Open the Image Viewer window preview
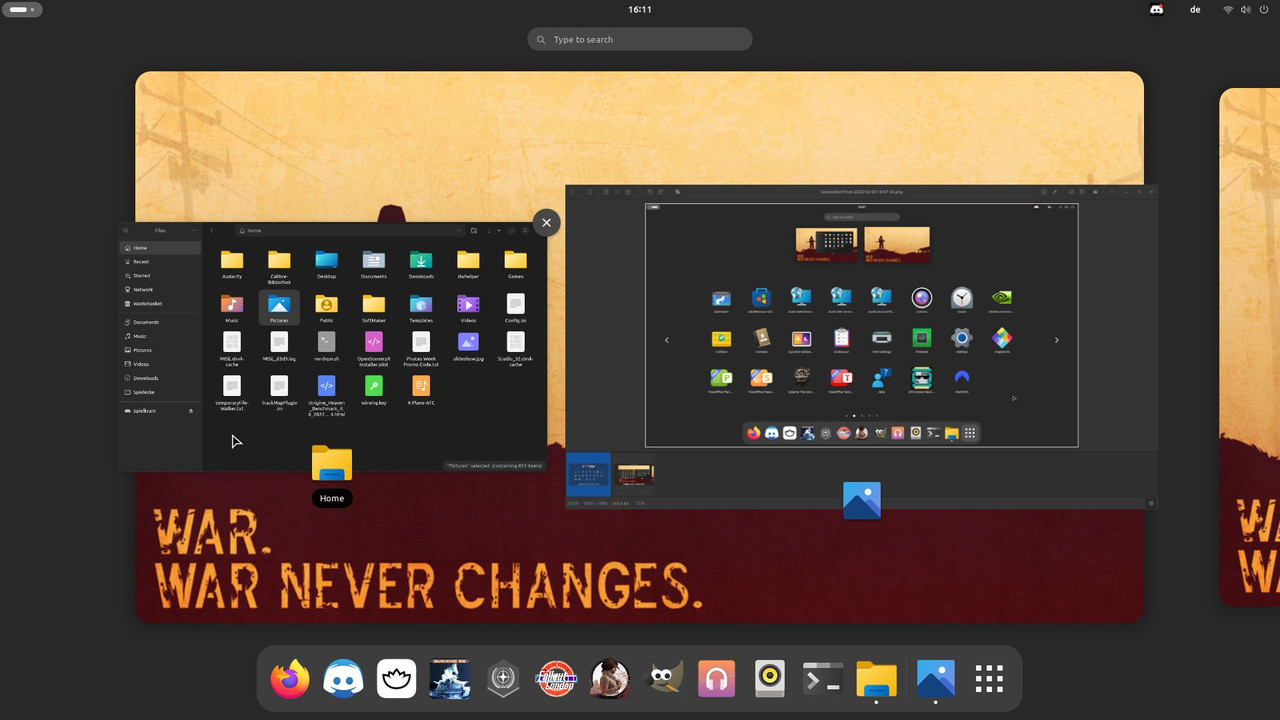This screenshot has height=720, width=1280. [861, 347]
